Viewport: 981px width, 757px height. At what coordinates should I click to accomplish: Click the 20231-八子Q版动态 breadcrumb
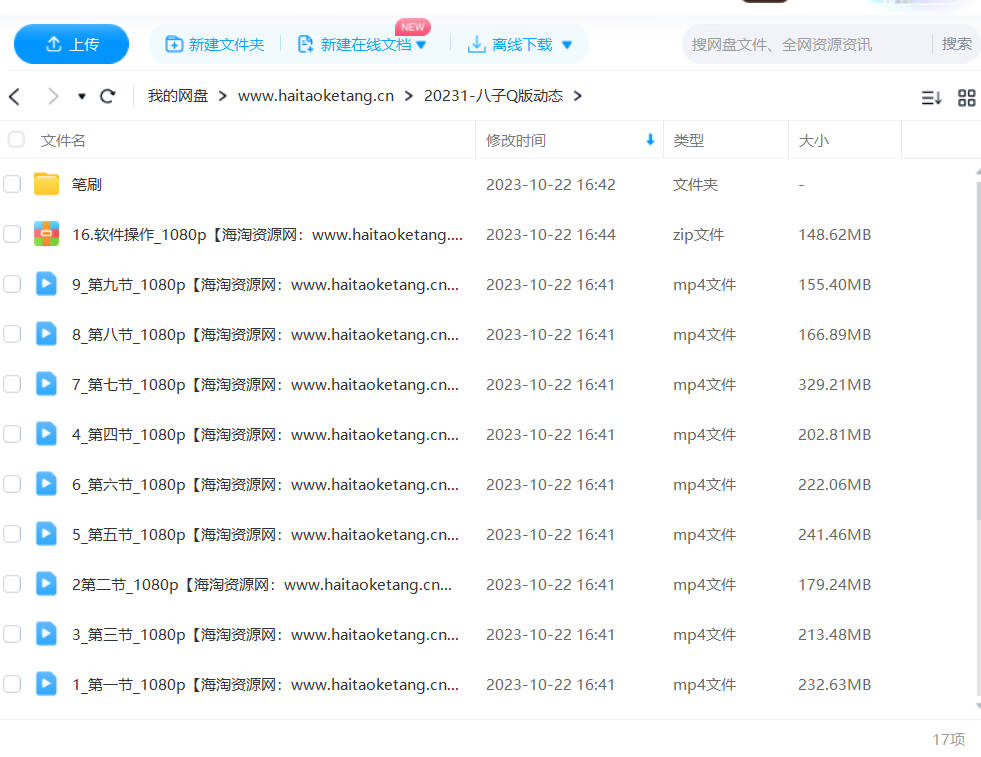tap(493, 96)
